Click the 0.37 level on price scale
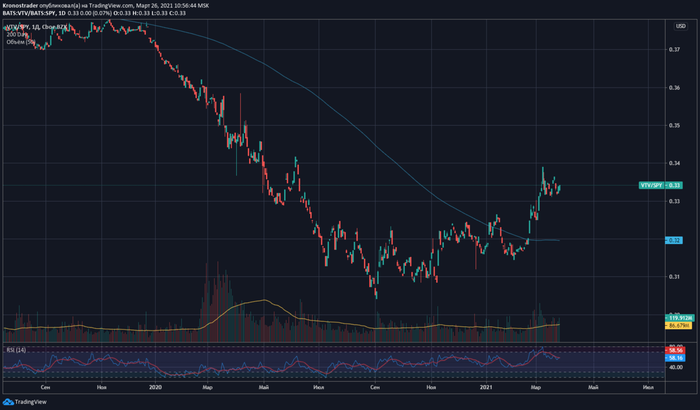The width and height of the screenshot is (700, 410). [675, 50]
